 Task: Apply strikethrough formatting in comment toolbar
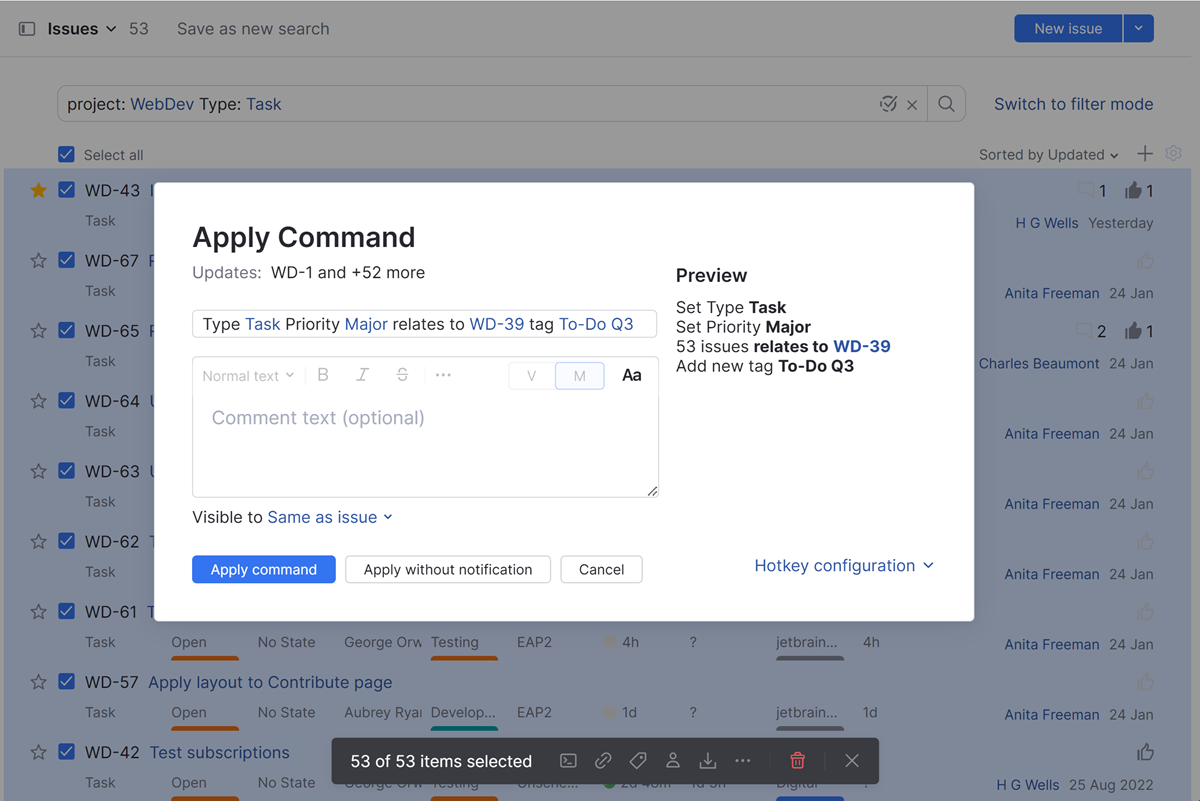pos(403,374)
